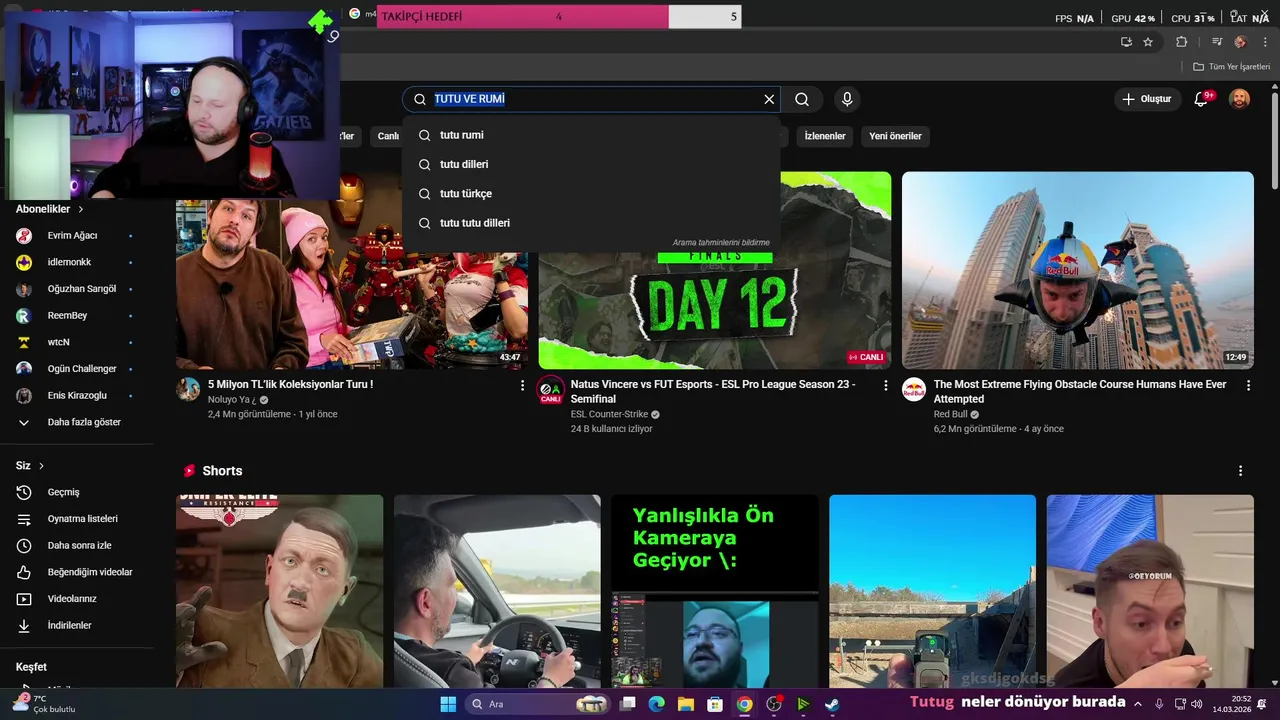Select the Canlı filter chip
This screenshot has width=1280, height=720.
point(388,136)
